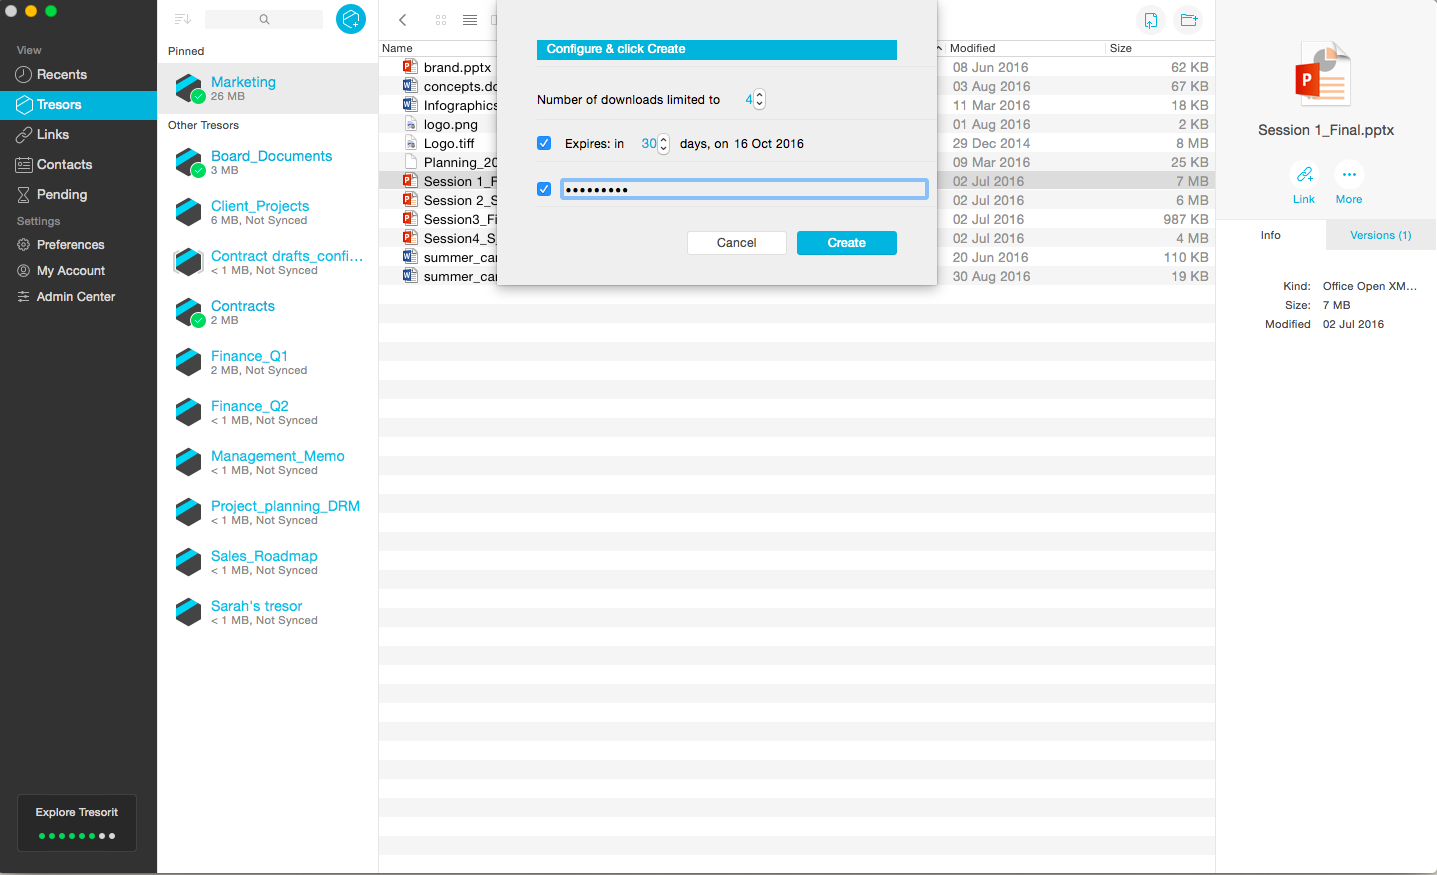Open the Board_Documents tresor

click(268, 162)
